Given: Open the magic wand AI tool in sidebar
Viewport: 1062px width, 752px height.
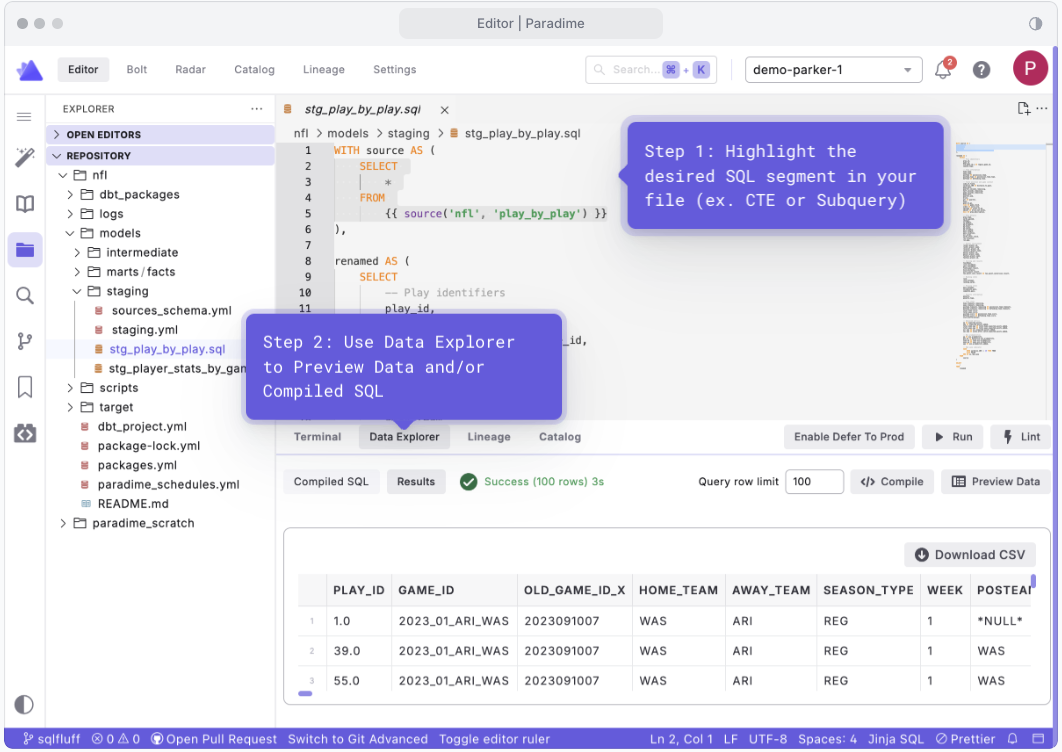Looking at the screenshot, I should pyautogui.click(x=25, y=157).
